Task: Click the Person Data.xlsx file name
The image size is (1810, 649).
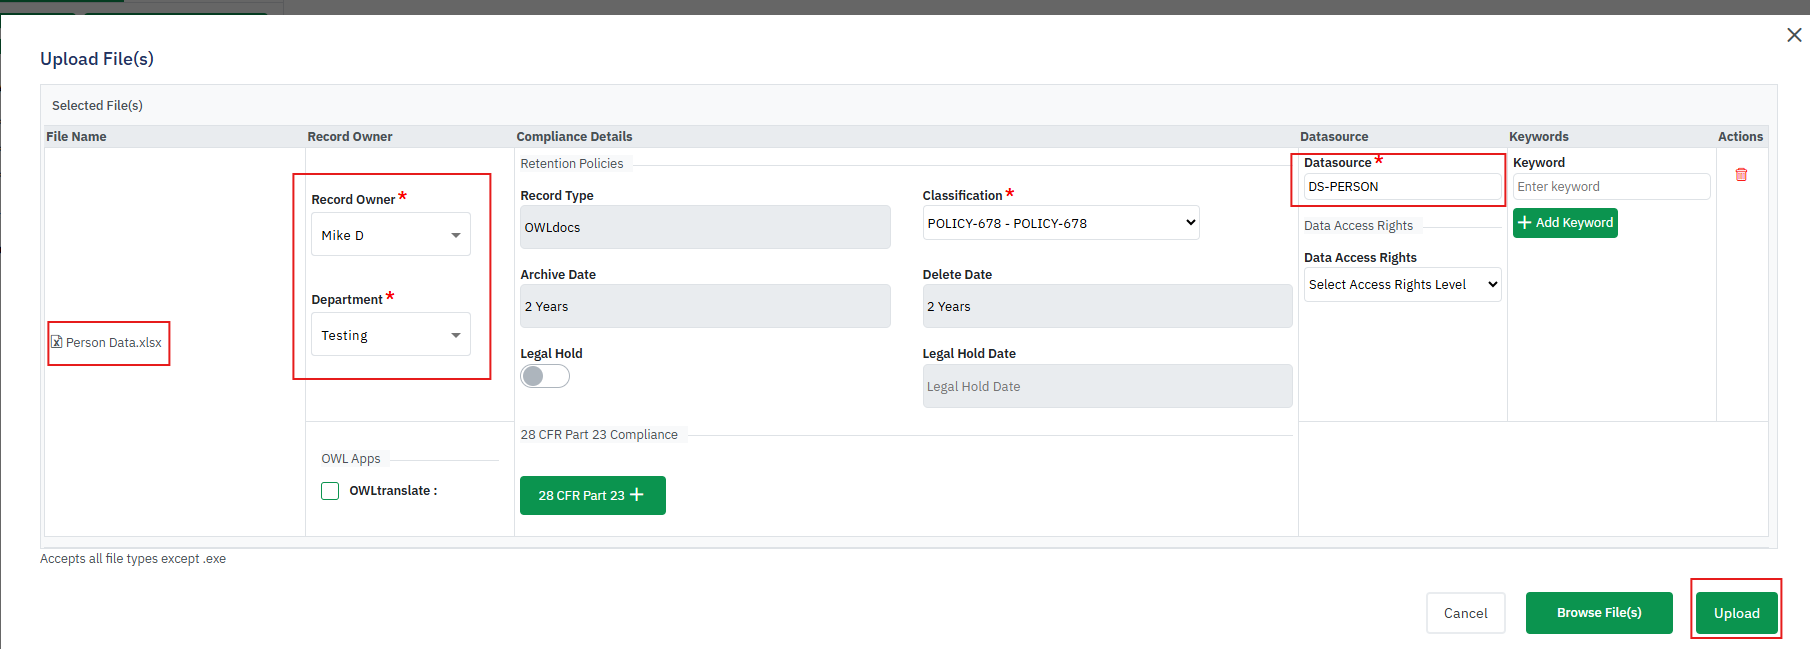Action: coord(114,342)
